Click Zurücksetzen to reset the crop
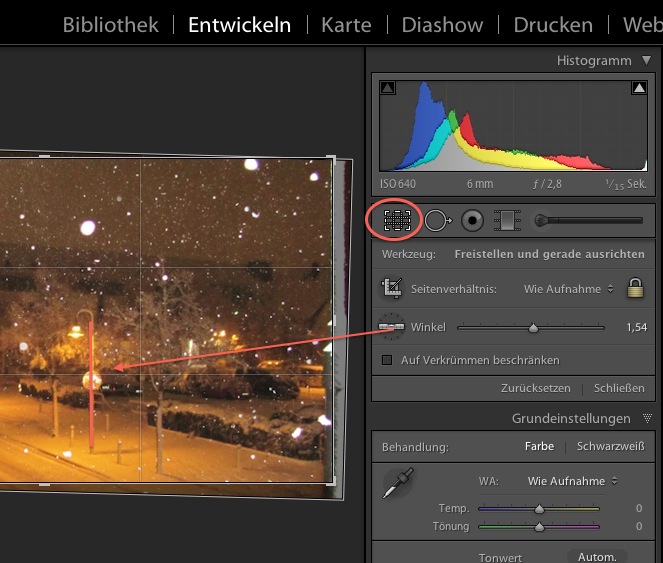663x563 pixels. pyautogui.click(x=535, y=388)
